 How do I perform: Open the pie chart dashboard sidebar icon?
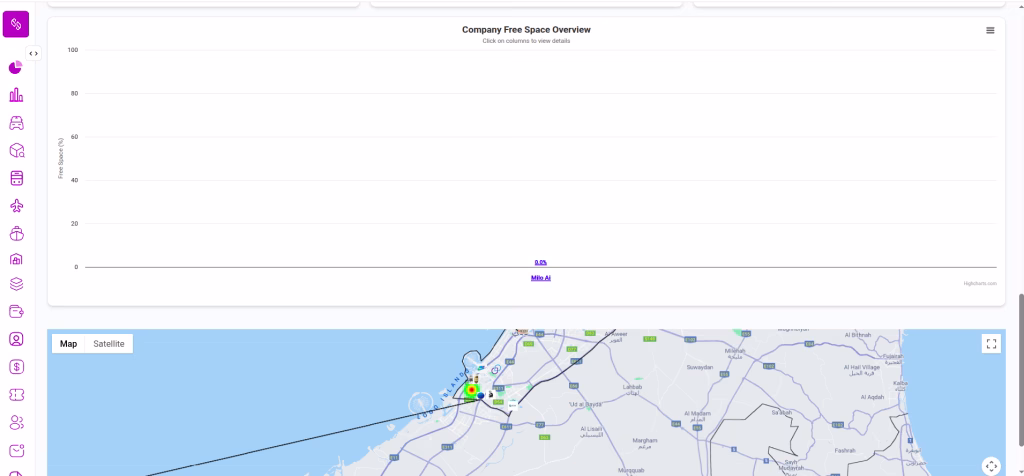point(16,67)
